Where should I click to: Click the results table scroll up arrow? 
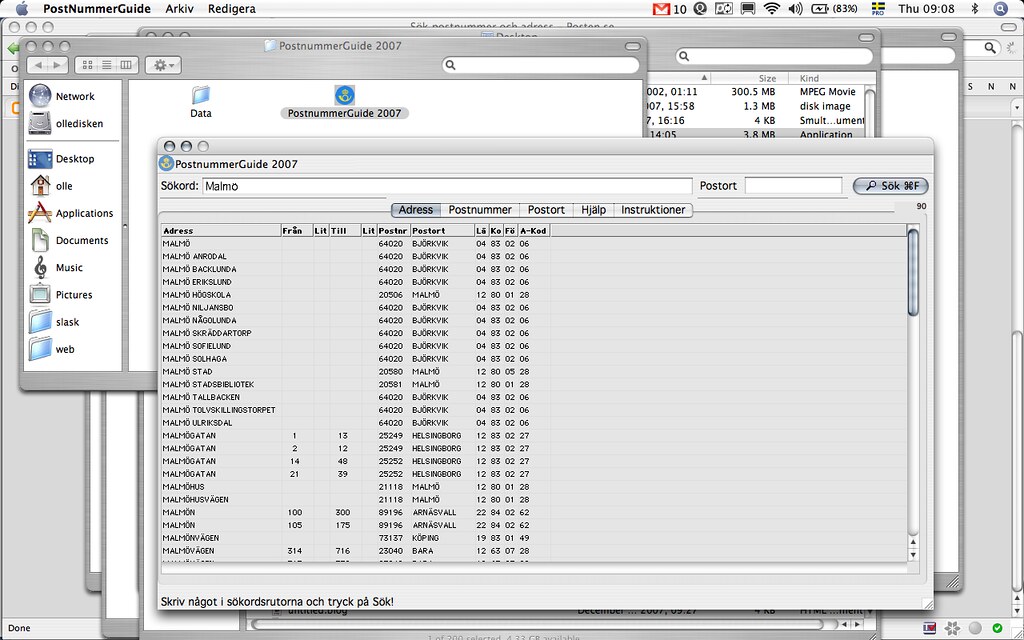pos(913,542)
